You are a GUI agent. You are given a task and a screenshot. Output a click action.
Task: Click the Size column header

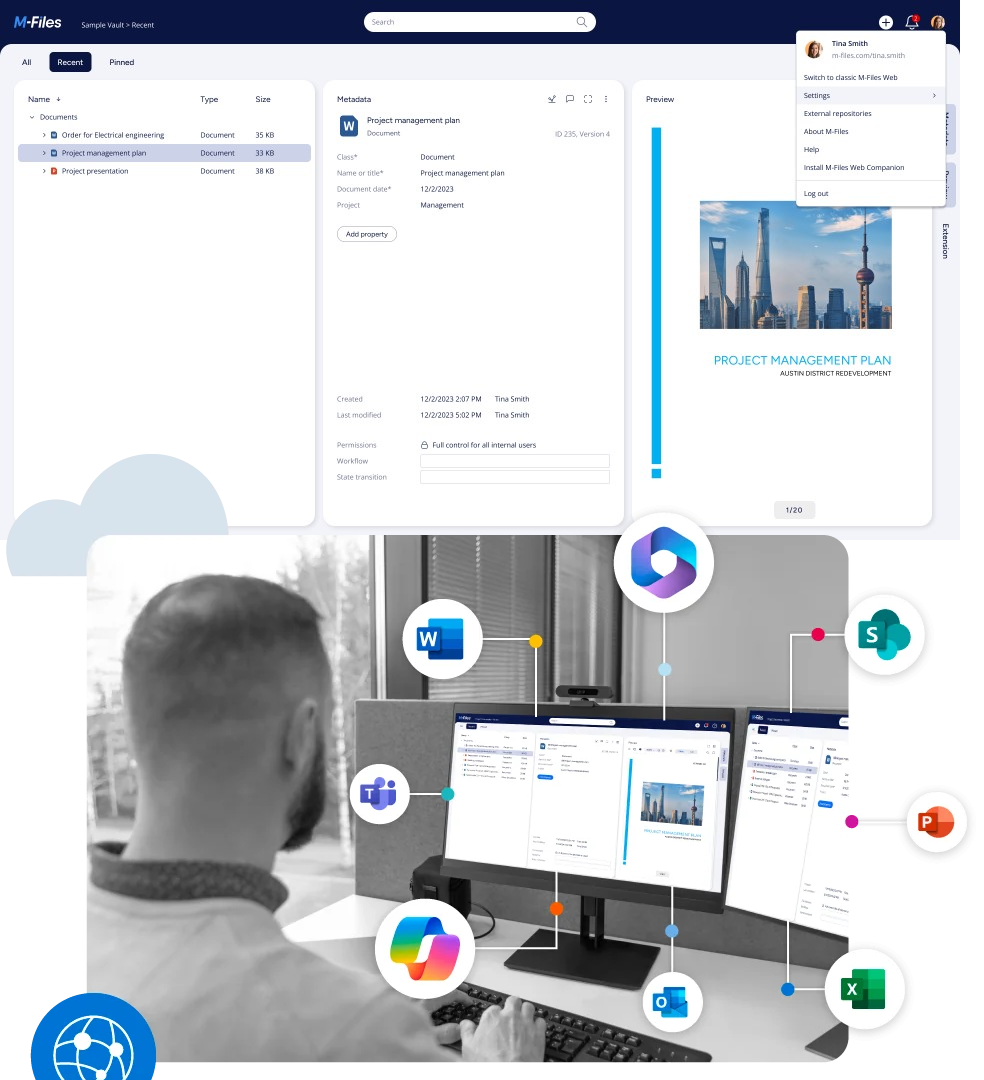(263, 99)
